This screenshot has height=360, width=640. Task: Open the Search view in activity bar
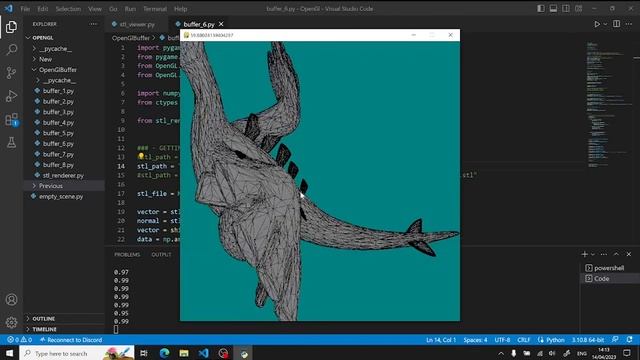click(x=11, y=50)
